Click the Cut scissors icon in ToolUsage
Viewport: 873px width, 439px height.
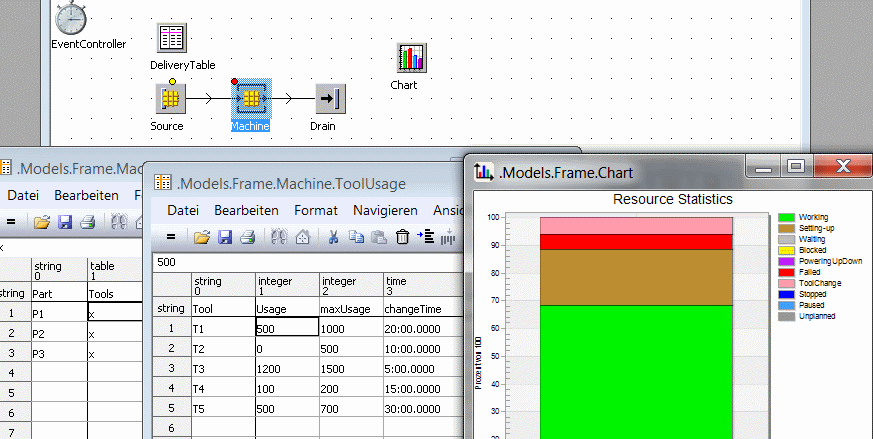click(331, 237)
